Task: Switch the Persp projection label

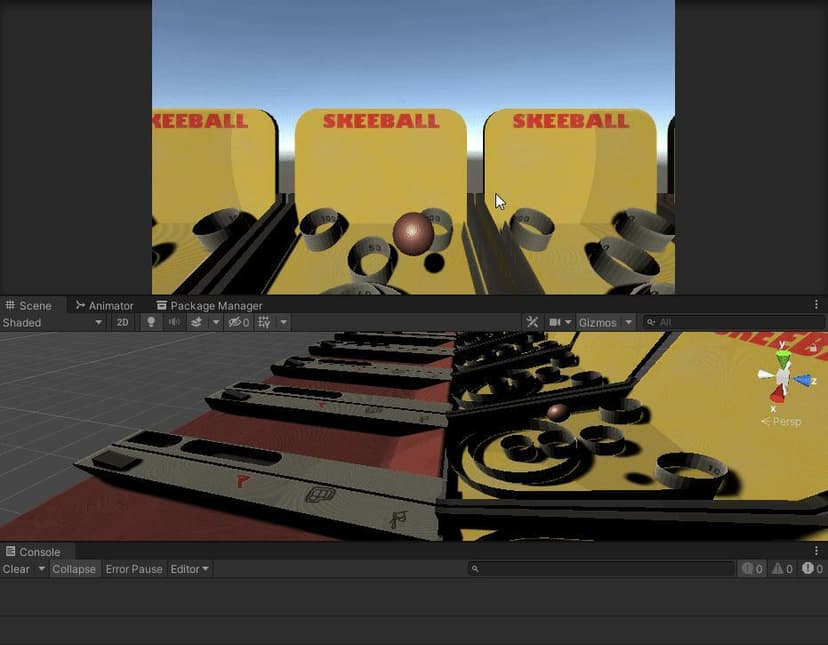Action: [782, 422]
